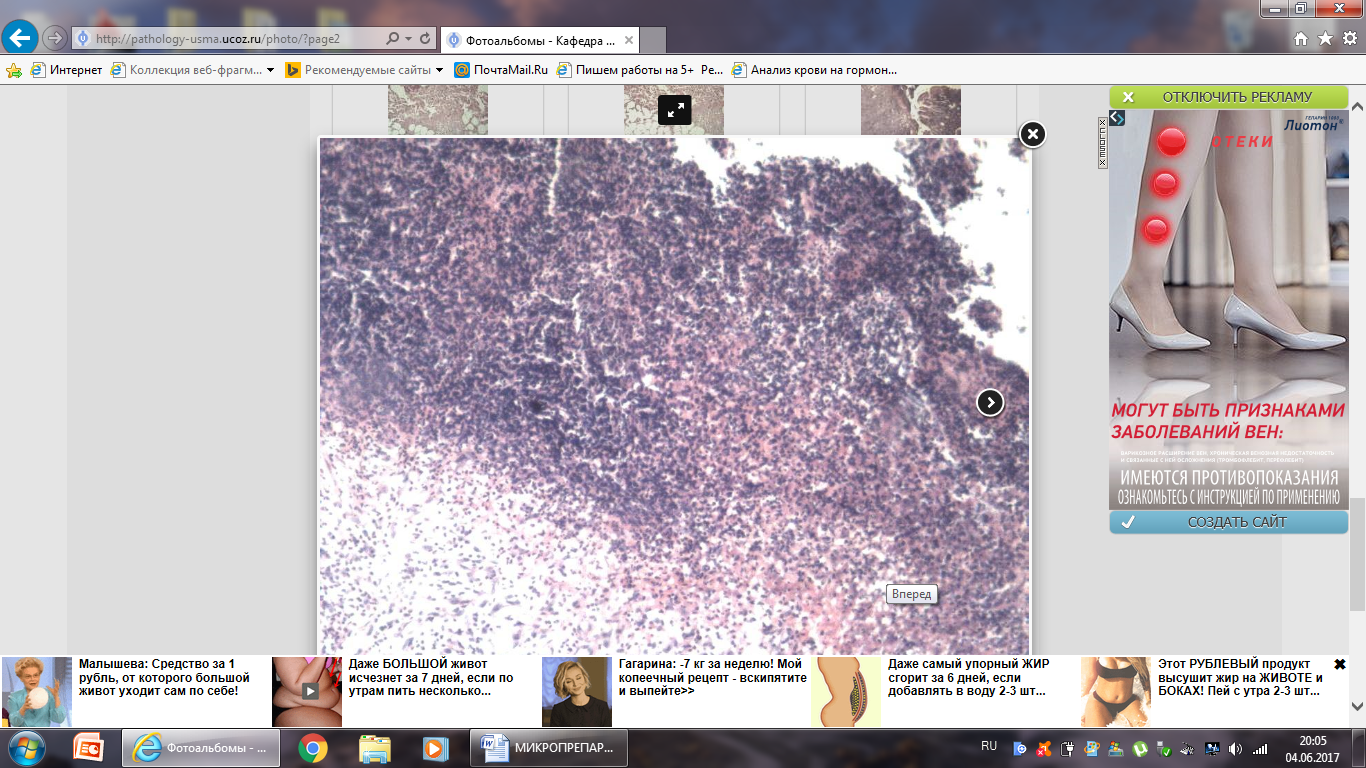This screenshot has width=1366, height=768.
Task: Open the Avast tray icon
Action: pyautogui.click(x=1044, y=748)
